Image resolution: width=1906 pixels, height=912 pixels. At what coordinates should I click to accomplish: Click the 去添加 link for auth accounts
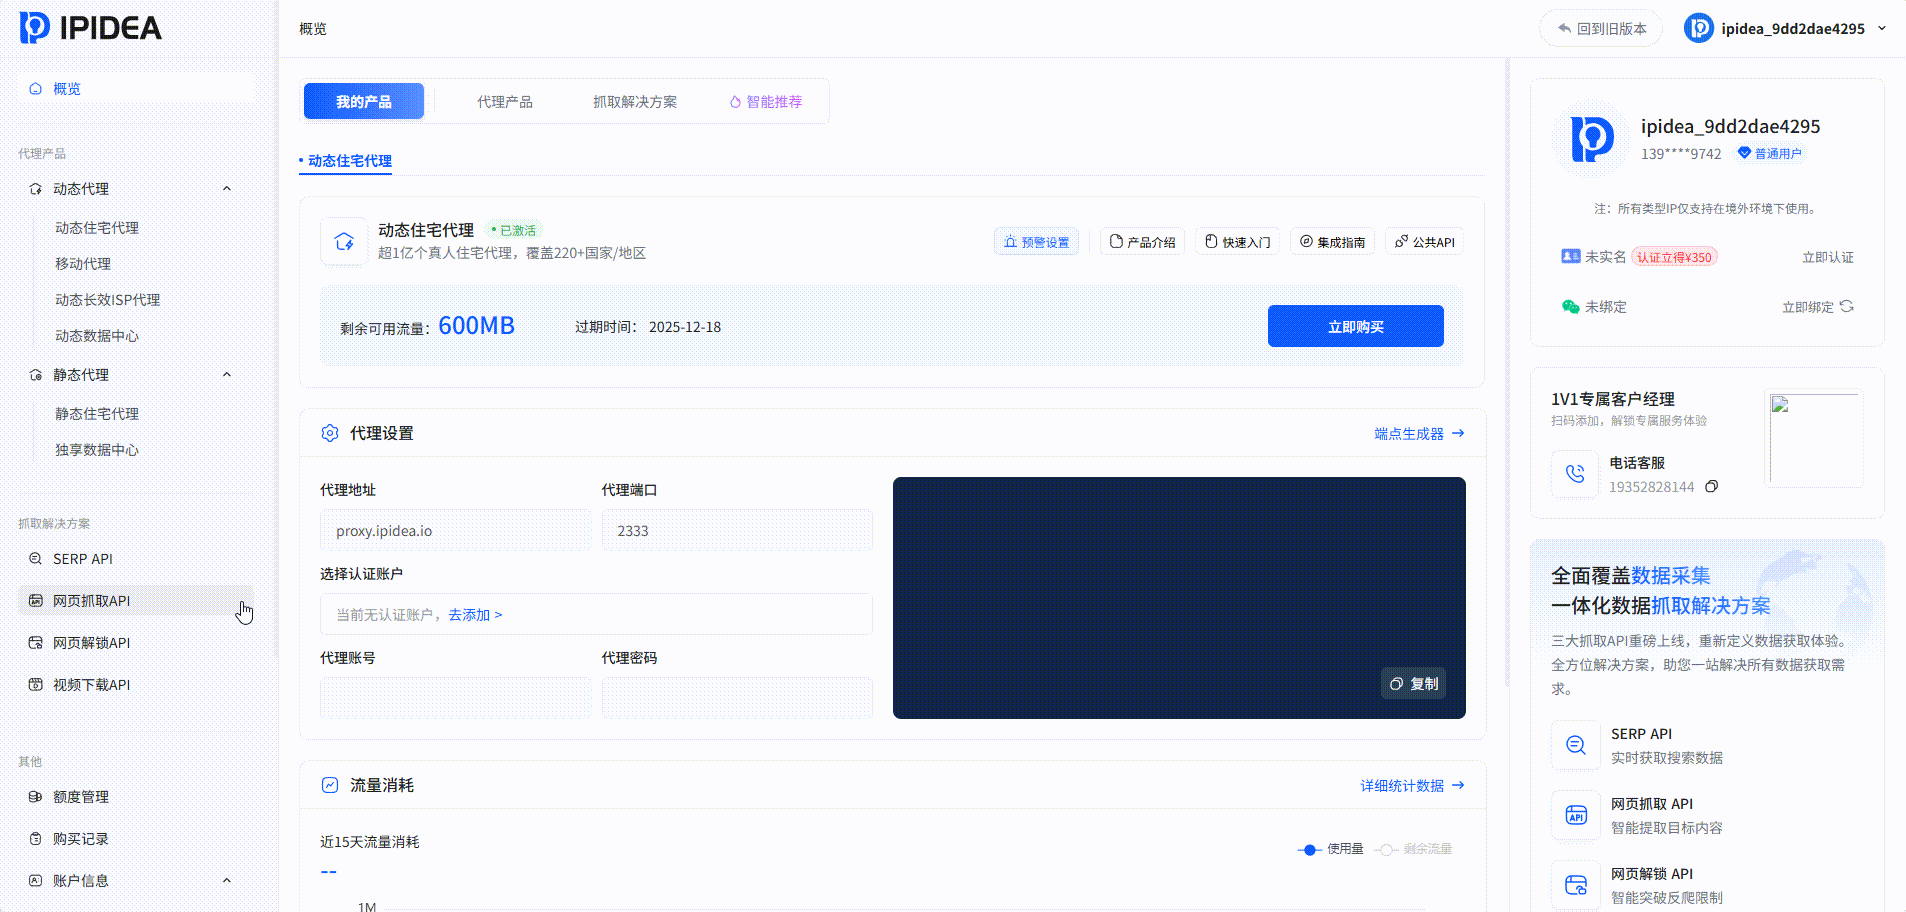(475, 615)
